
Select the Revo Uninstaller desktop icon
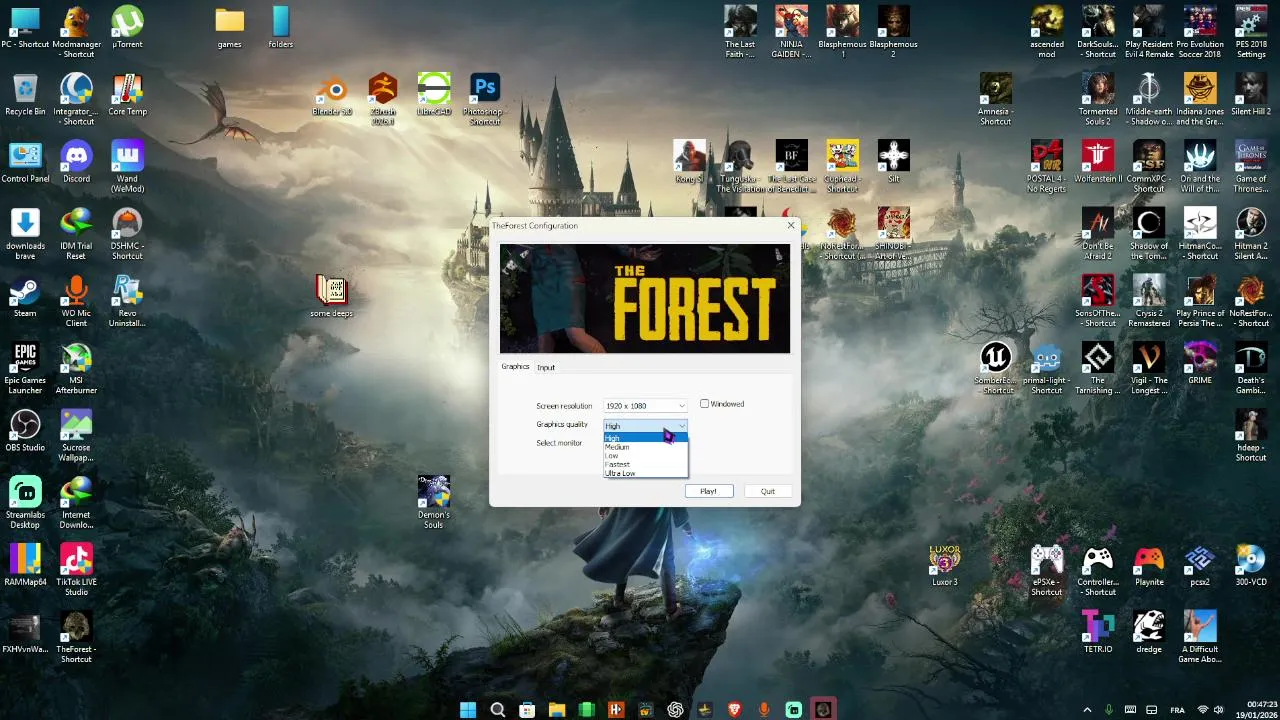coord(127,301)
